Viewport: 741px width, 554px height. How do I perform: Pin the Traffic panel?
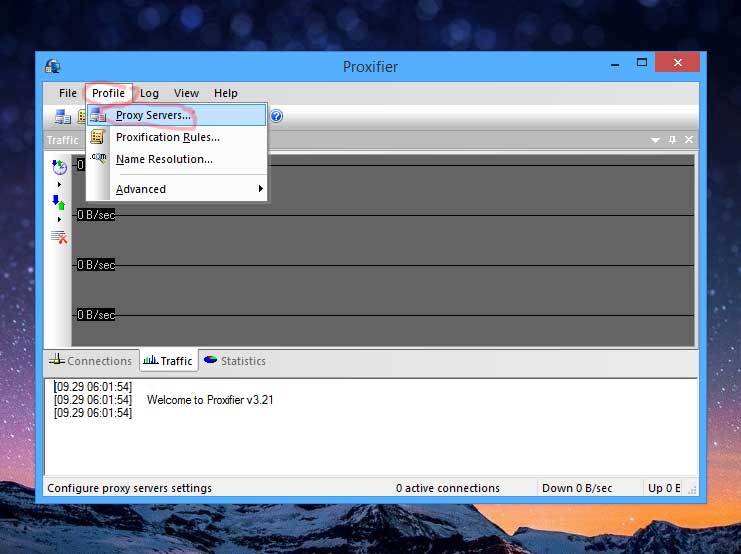click(672, 139)
